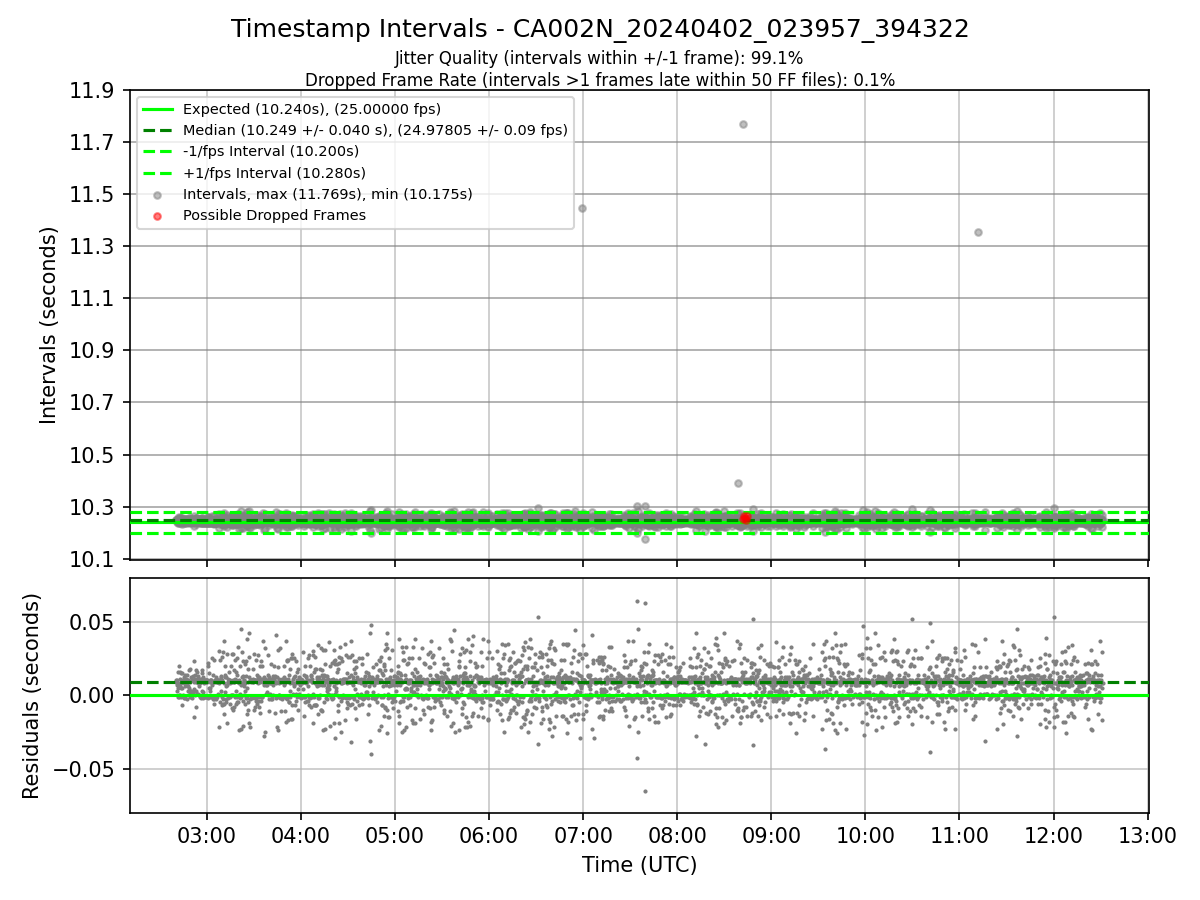Click the 'Residuals (seconds)' y-axis label

(x=32, y=696)
